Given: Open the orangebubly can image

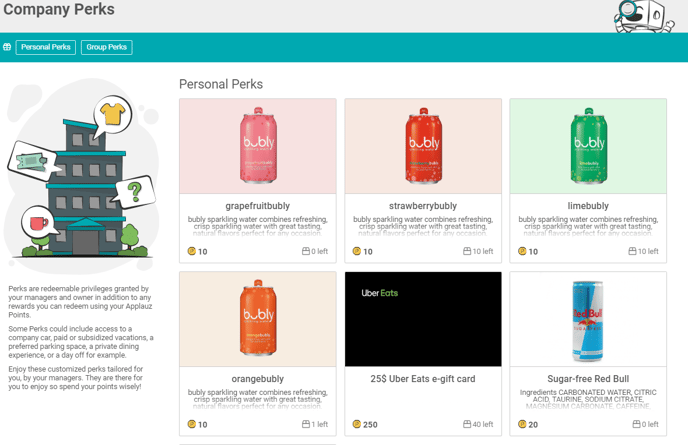Looking at the screenshot, I should coord(258,319).
